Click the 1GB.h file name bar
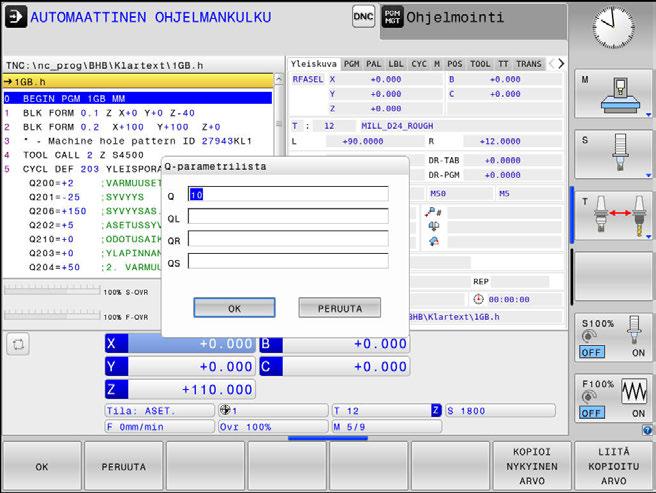This screenshot has width=656, height=493. (x=137, y=81)
